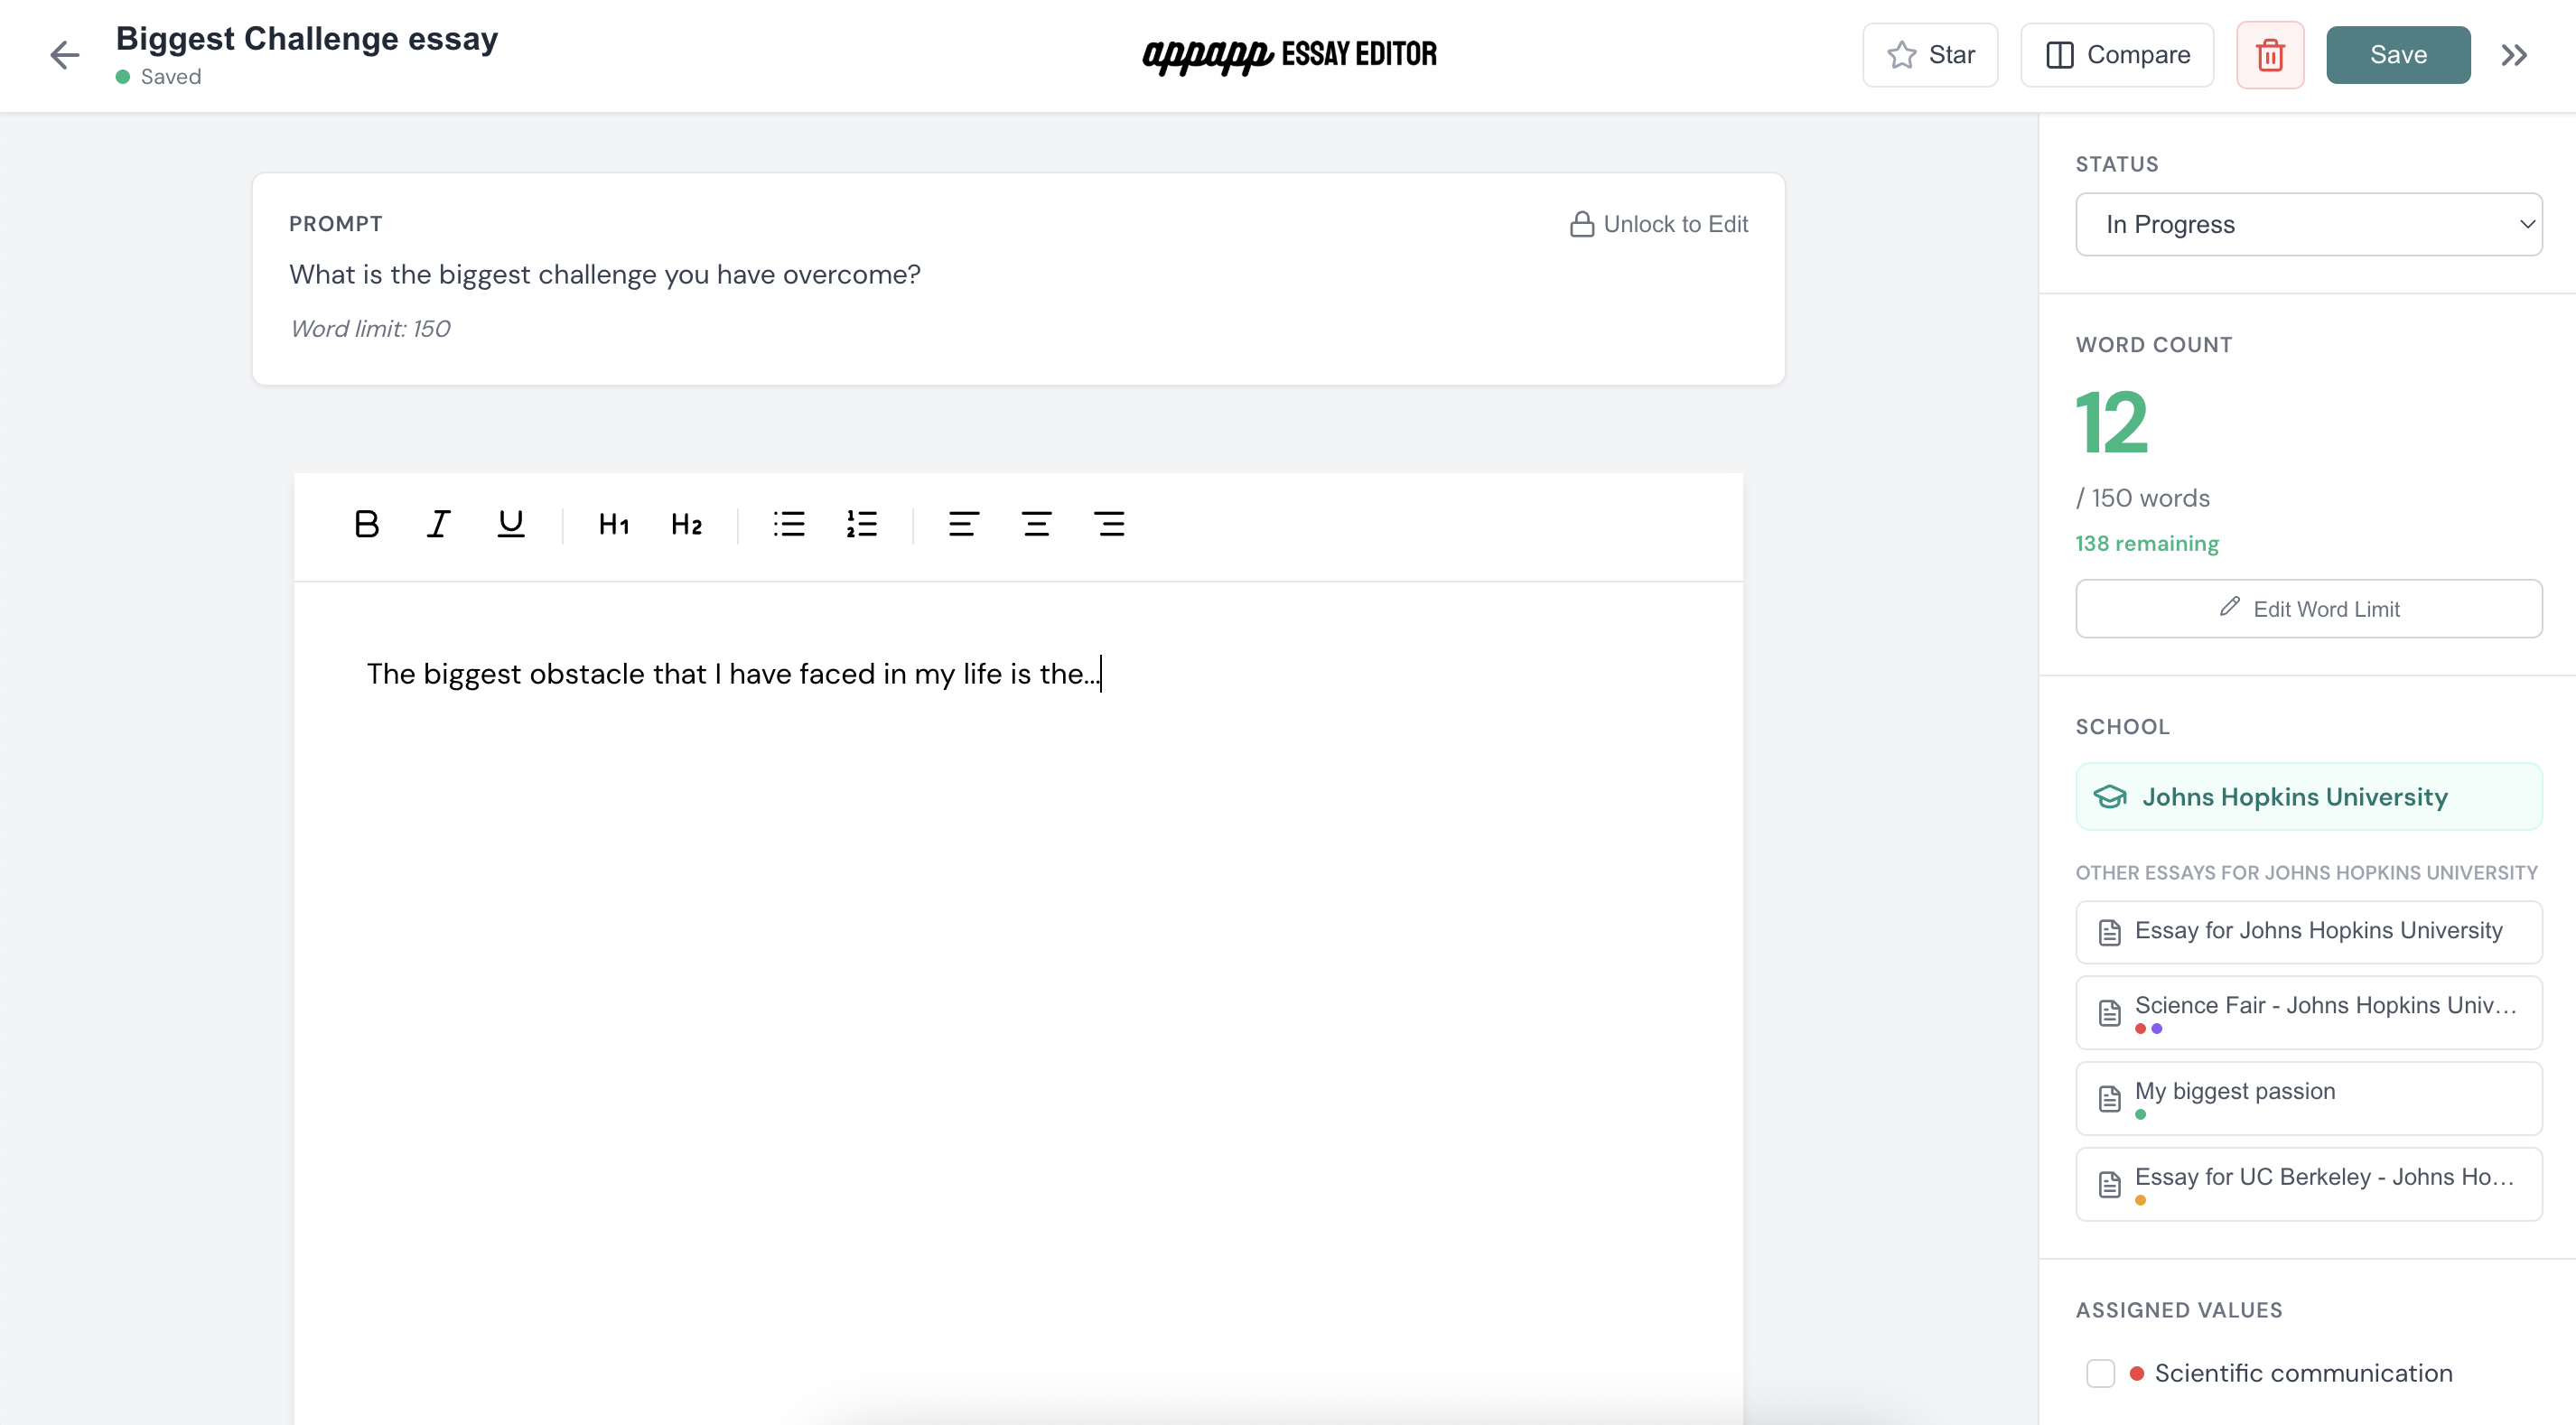The width and height of the screenshot is (2576, 1425).
Task: Center-align the essay text
Action: 1036,524
